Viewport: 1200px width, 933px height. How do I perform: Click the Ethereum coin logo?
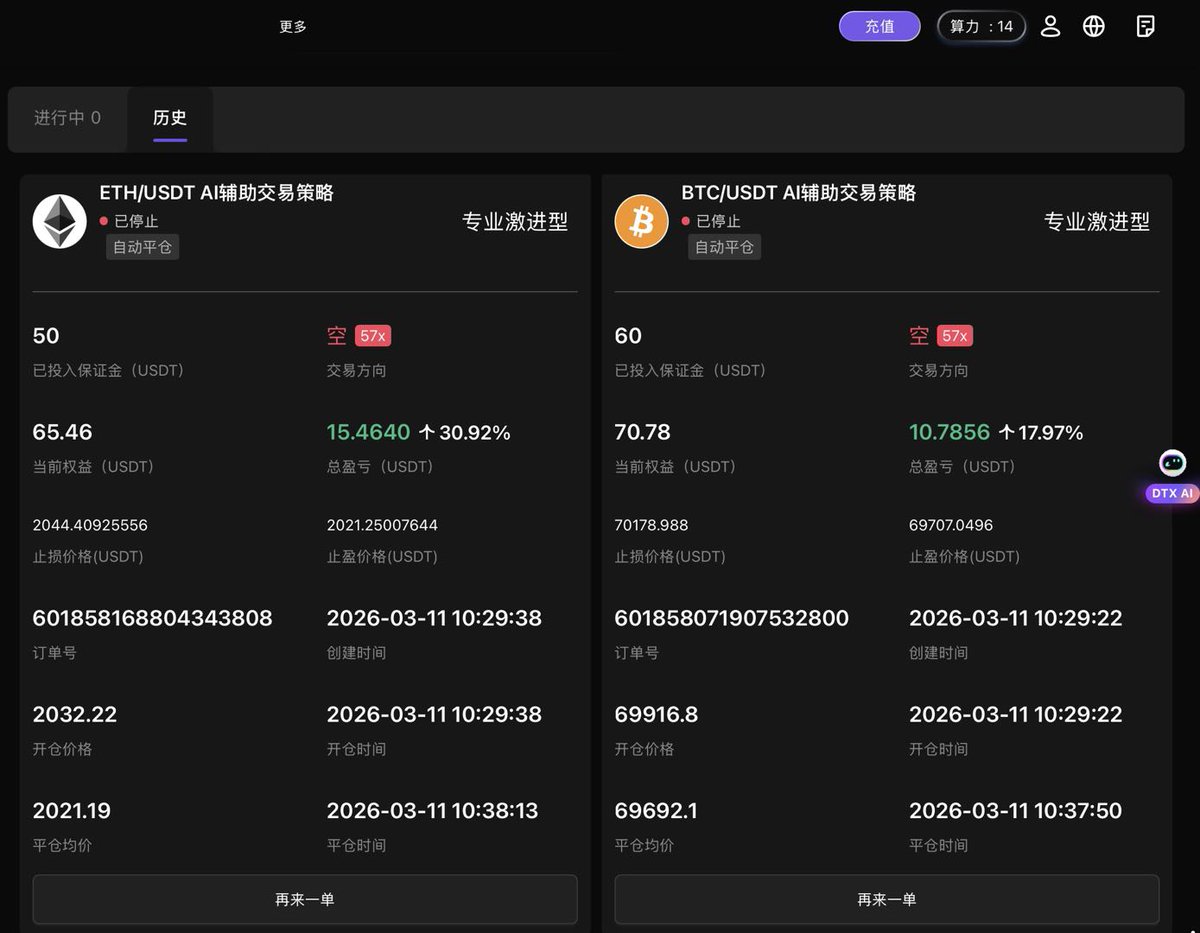pyautogui.click(x=59, y=221)
